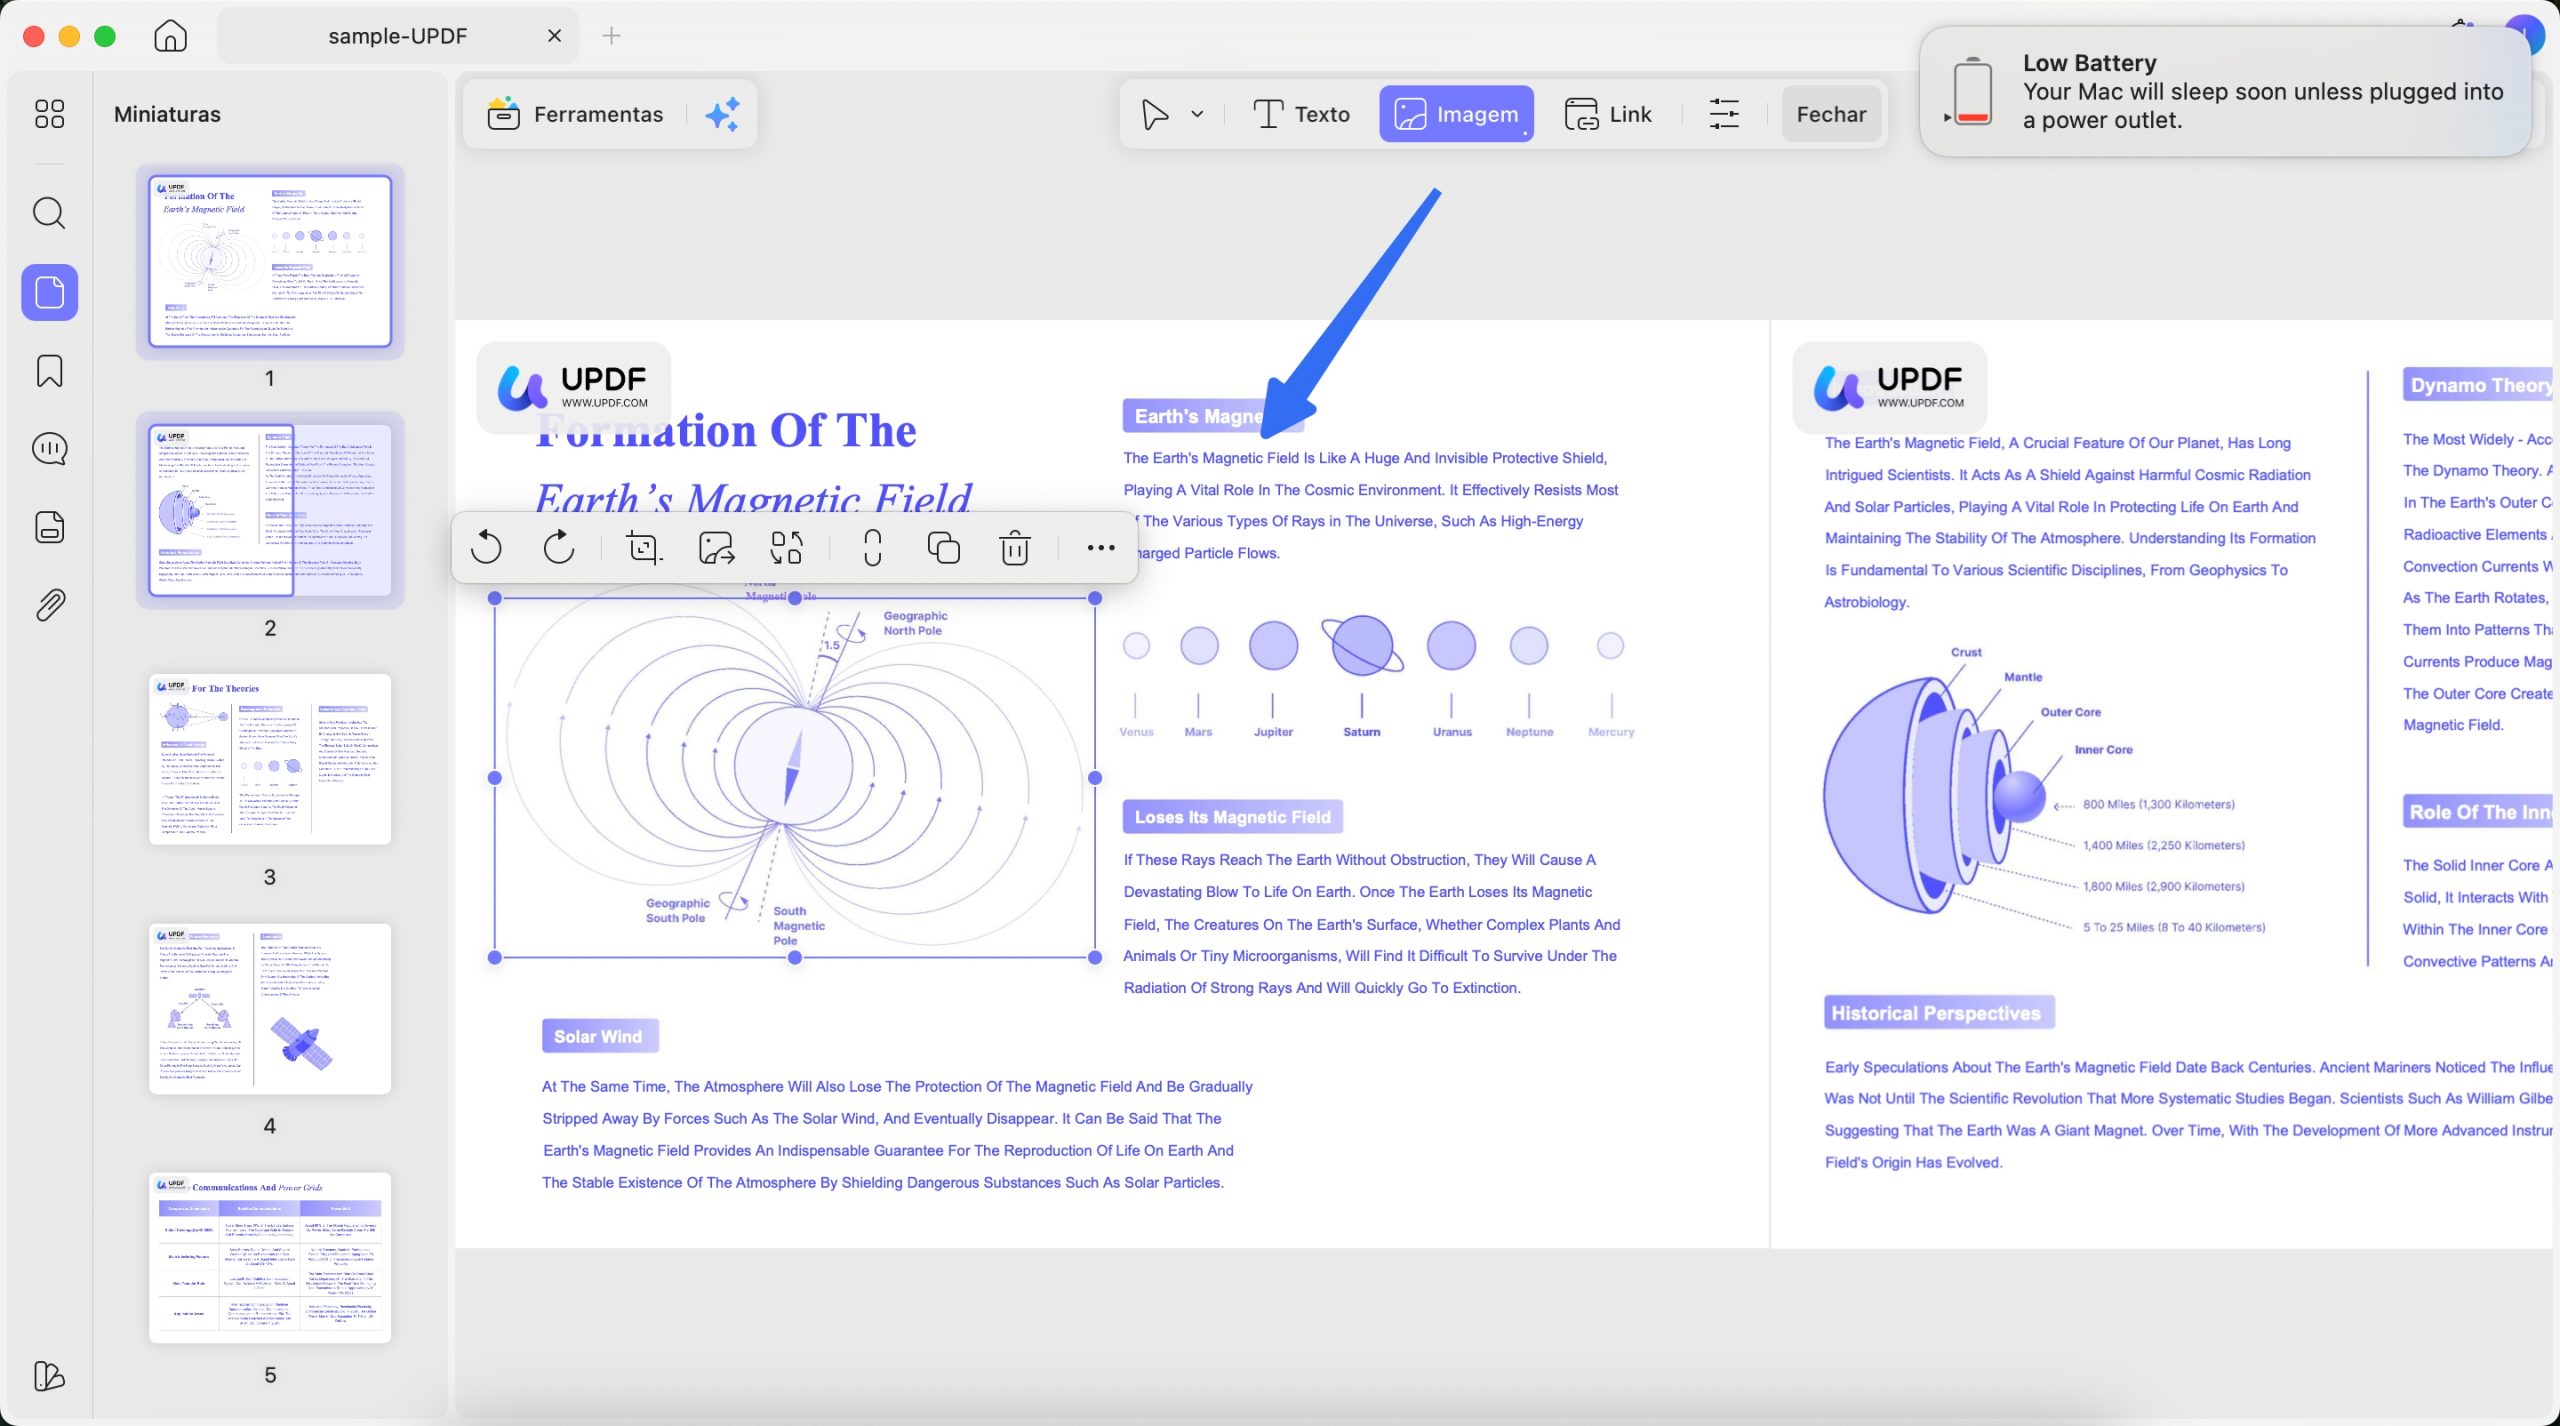Open the UPDF AI sparkle icon
Screen dimensions: 2560x1426
tap(722, 114)
